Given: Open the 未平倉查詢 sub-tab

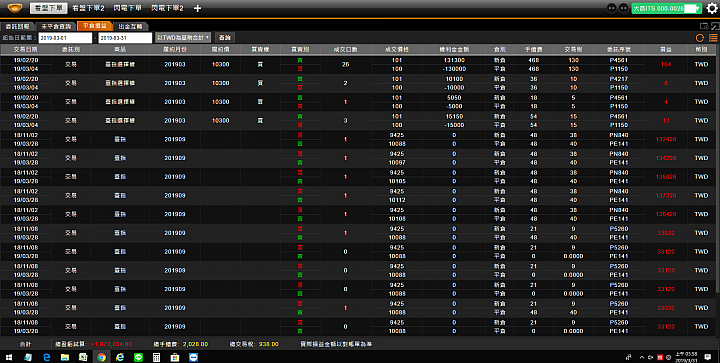Looking at the screenshot, I should click(56, 26).
